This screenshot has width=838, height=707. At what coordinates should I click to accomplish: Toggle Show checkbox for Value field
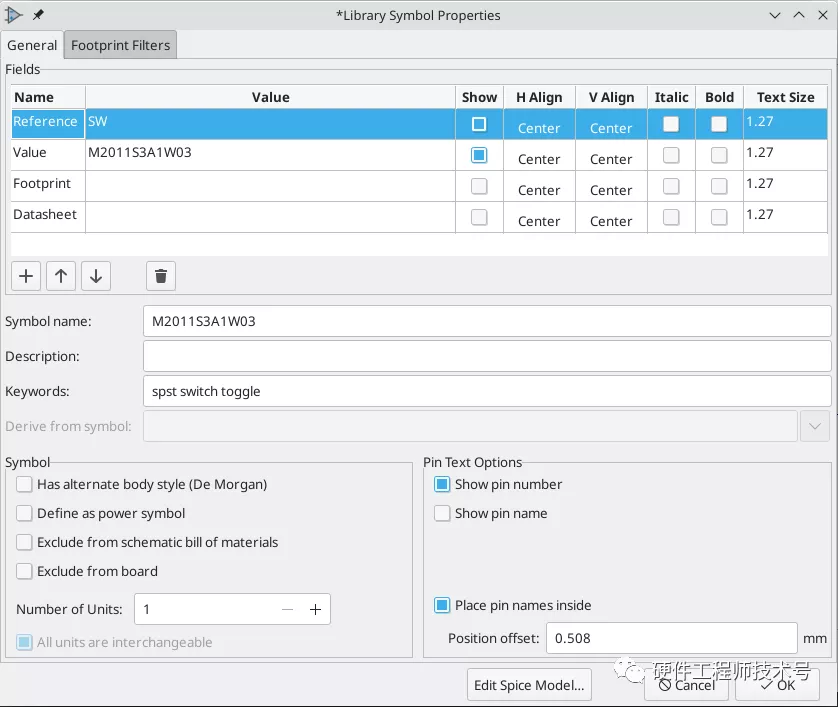pos(479,155)
